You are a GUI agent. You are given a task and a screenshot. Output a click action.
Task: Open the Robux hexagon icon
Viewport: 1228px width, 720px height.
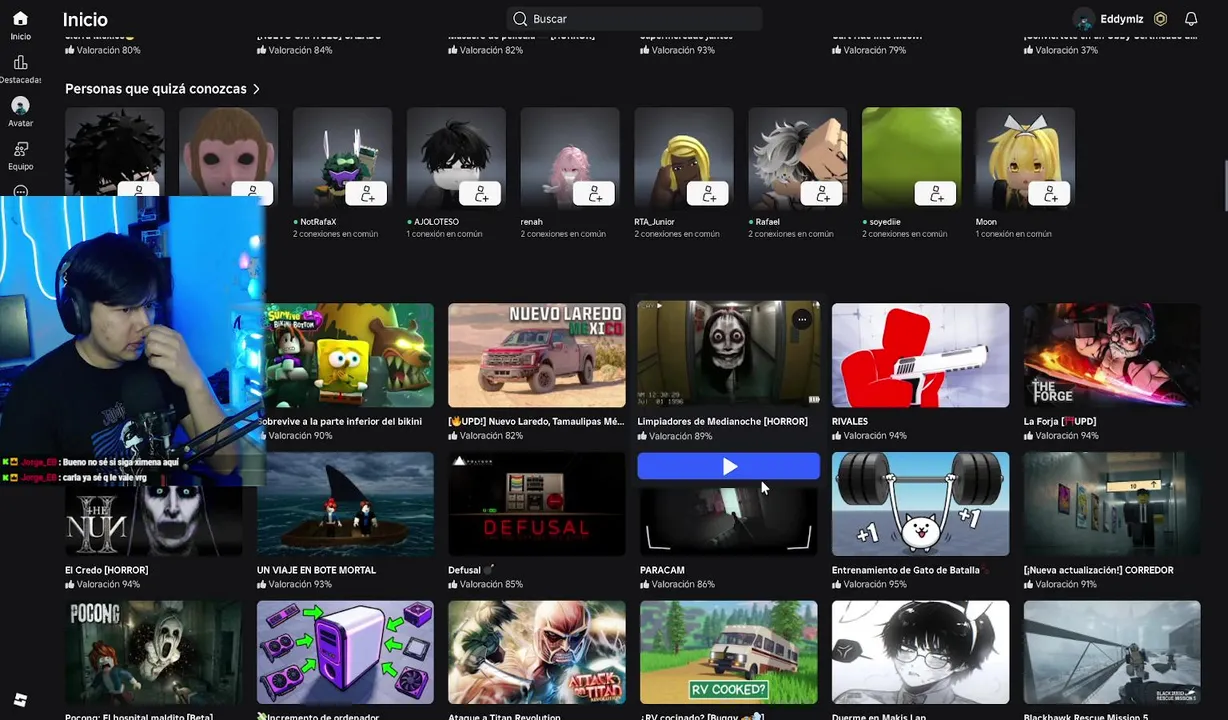tap(1160, 19)
